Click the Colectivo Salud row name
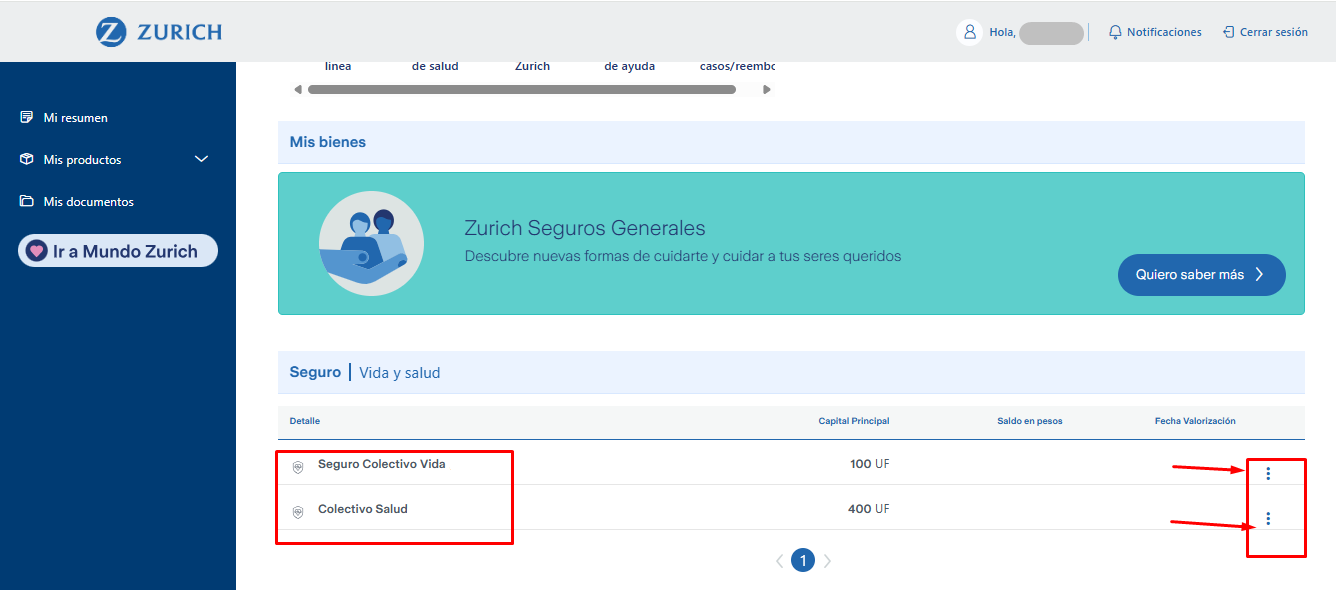Screen dimensions: 1336x590 (x=363, y=509)
